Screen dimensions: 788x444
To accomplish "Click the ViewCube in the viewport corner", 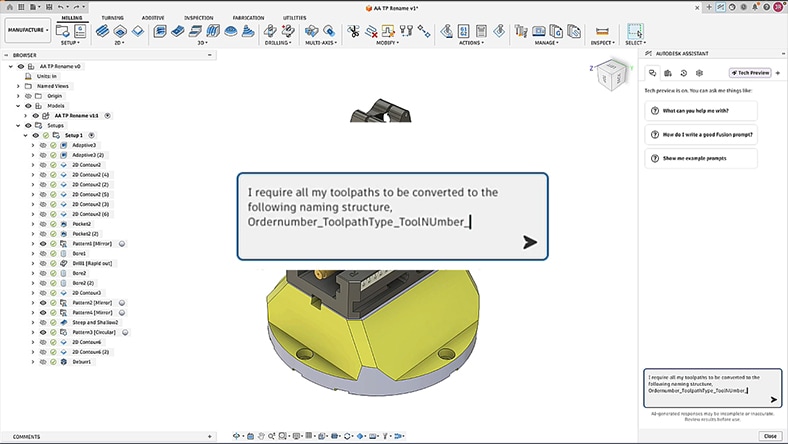I will tap(612, 76).
